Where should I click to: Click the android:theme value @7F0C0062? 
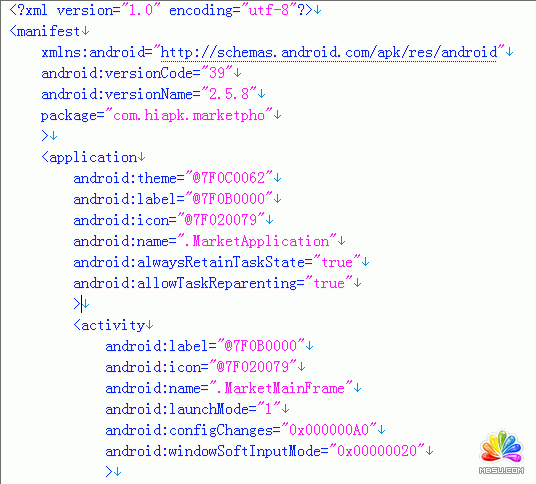point(228,178)
